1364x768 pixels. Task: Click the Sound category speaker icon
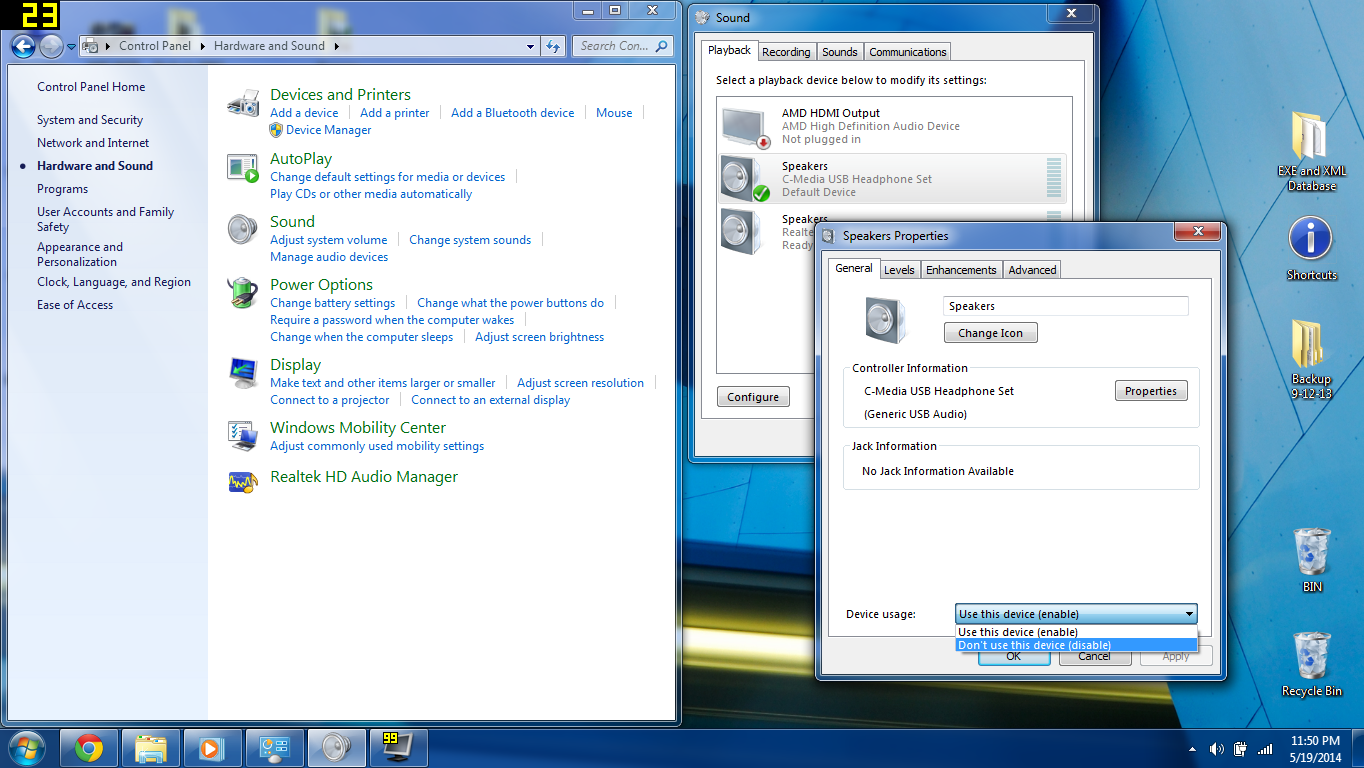(244, 230)
